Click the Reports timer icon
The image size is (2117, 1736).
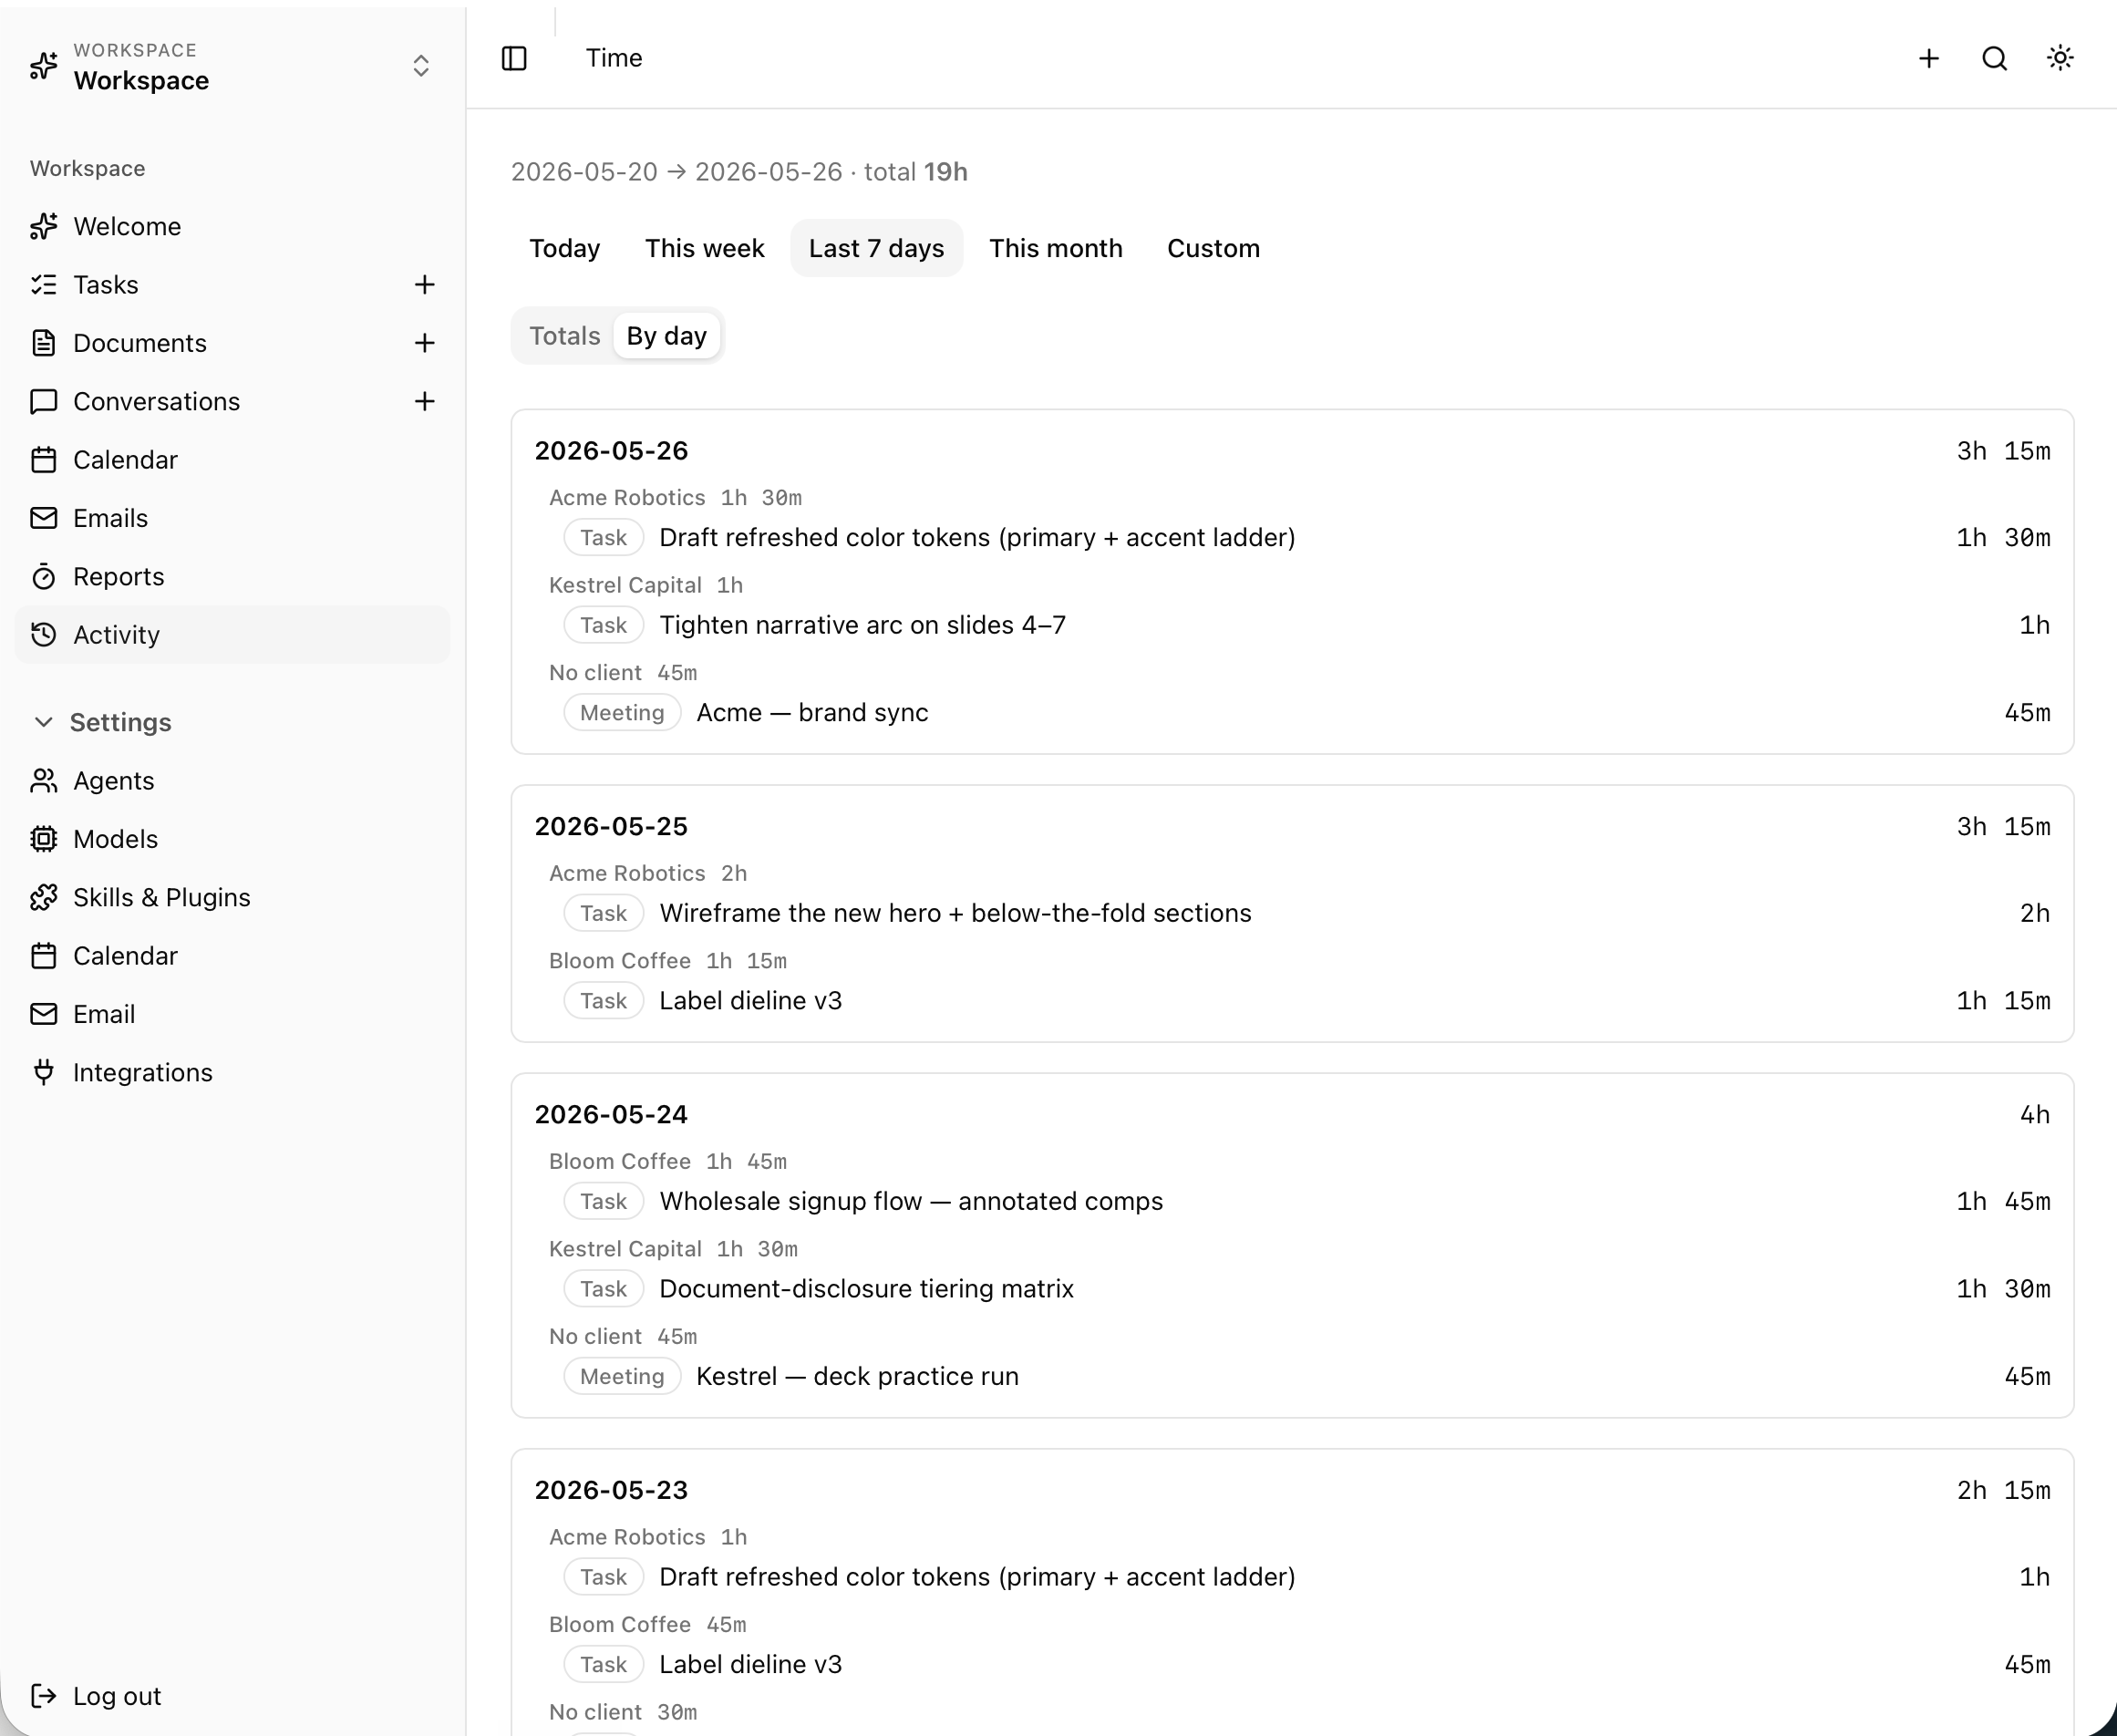coord(44,576)
